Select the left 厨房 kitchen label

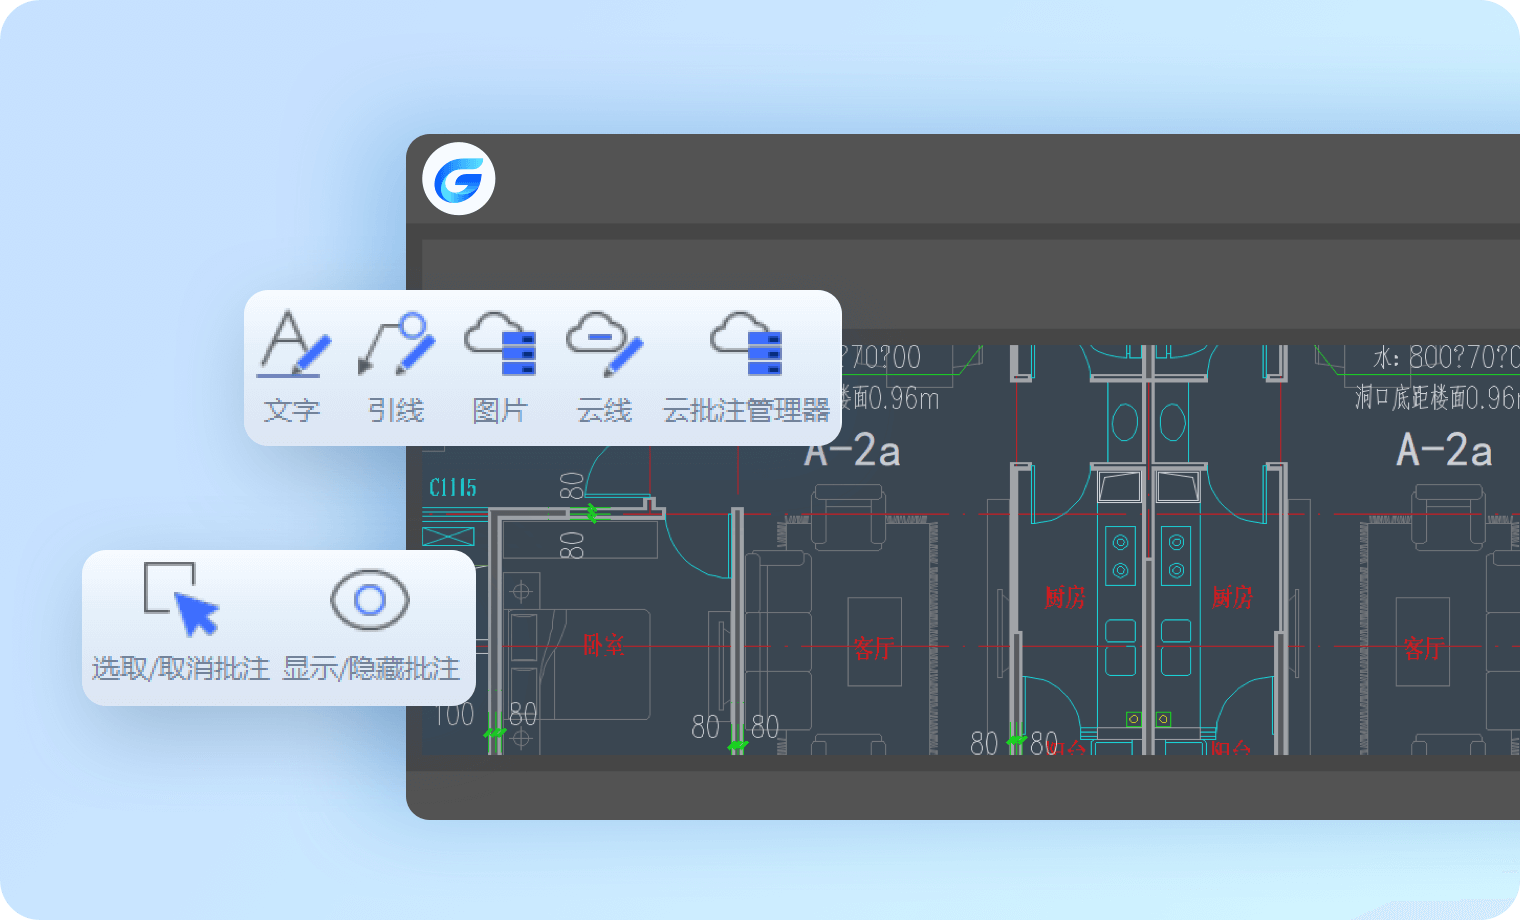[1064, 598]
